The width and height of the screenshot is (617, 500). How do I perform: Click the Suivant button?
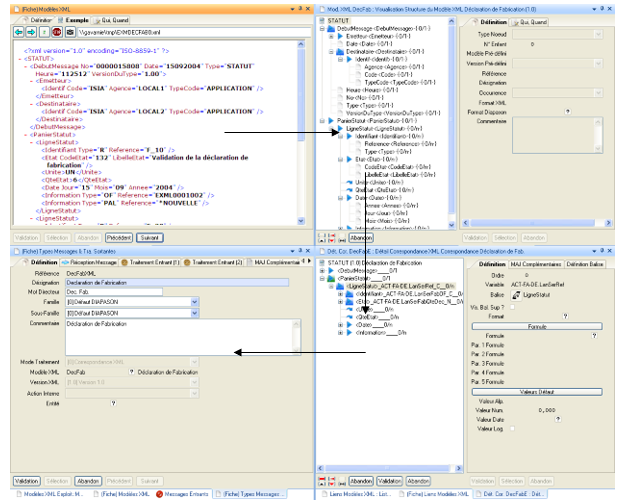pyautogui.click(x=147, y=238)
